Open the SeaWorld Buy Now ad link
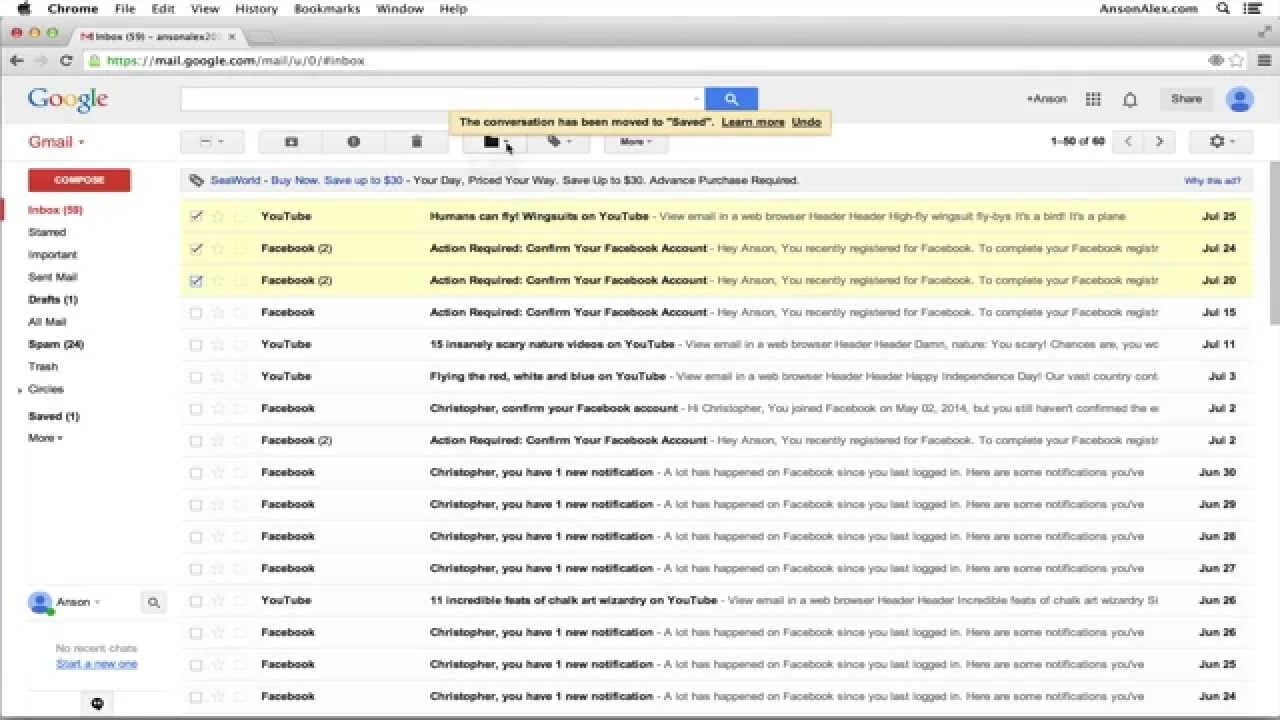This screenshot has height=720, width=1280. tap(306, 181)
